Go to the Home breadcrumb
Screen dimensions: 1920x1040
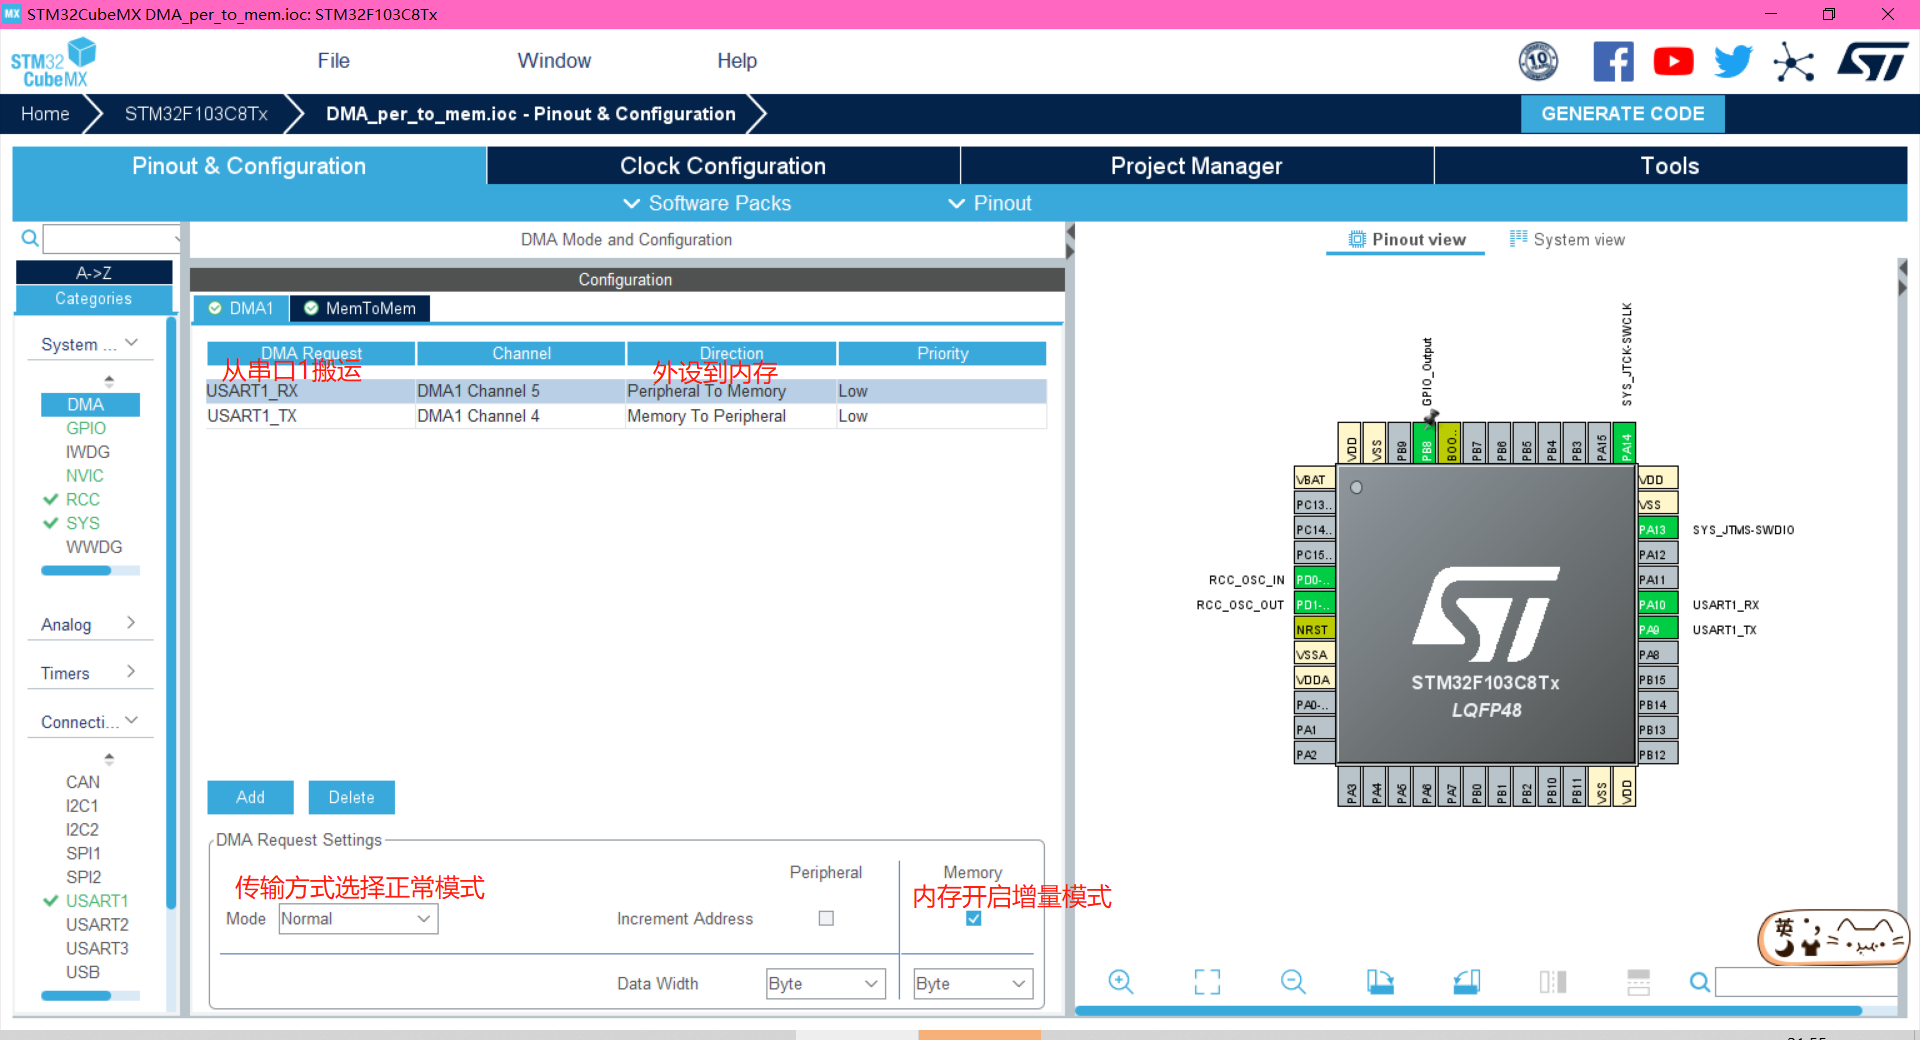[x=45, y=114]
